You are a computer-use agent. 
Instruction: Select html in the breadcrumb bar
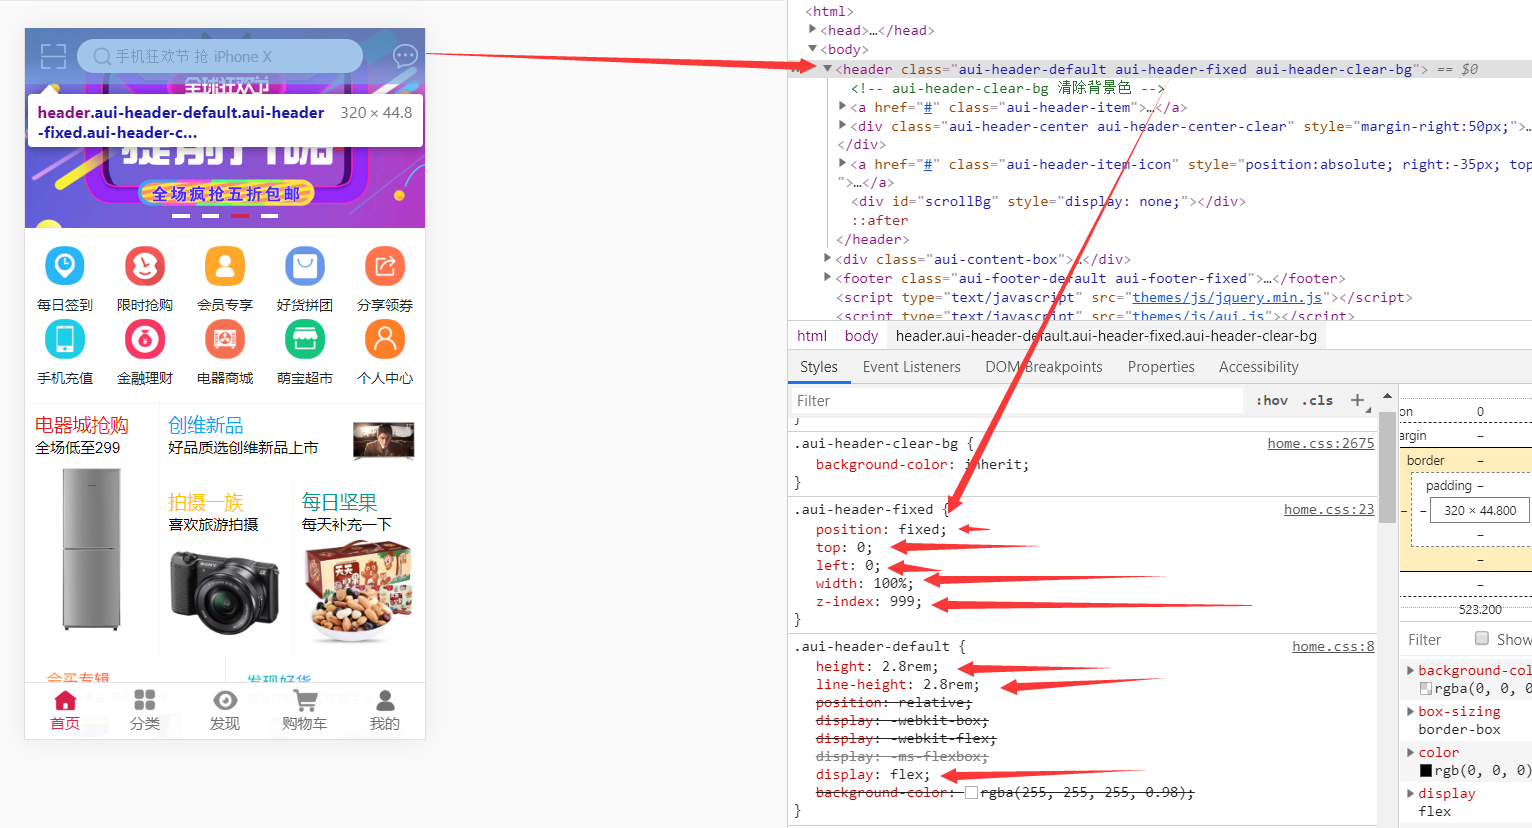point(812,336)
